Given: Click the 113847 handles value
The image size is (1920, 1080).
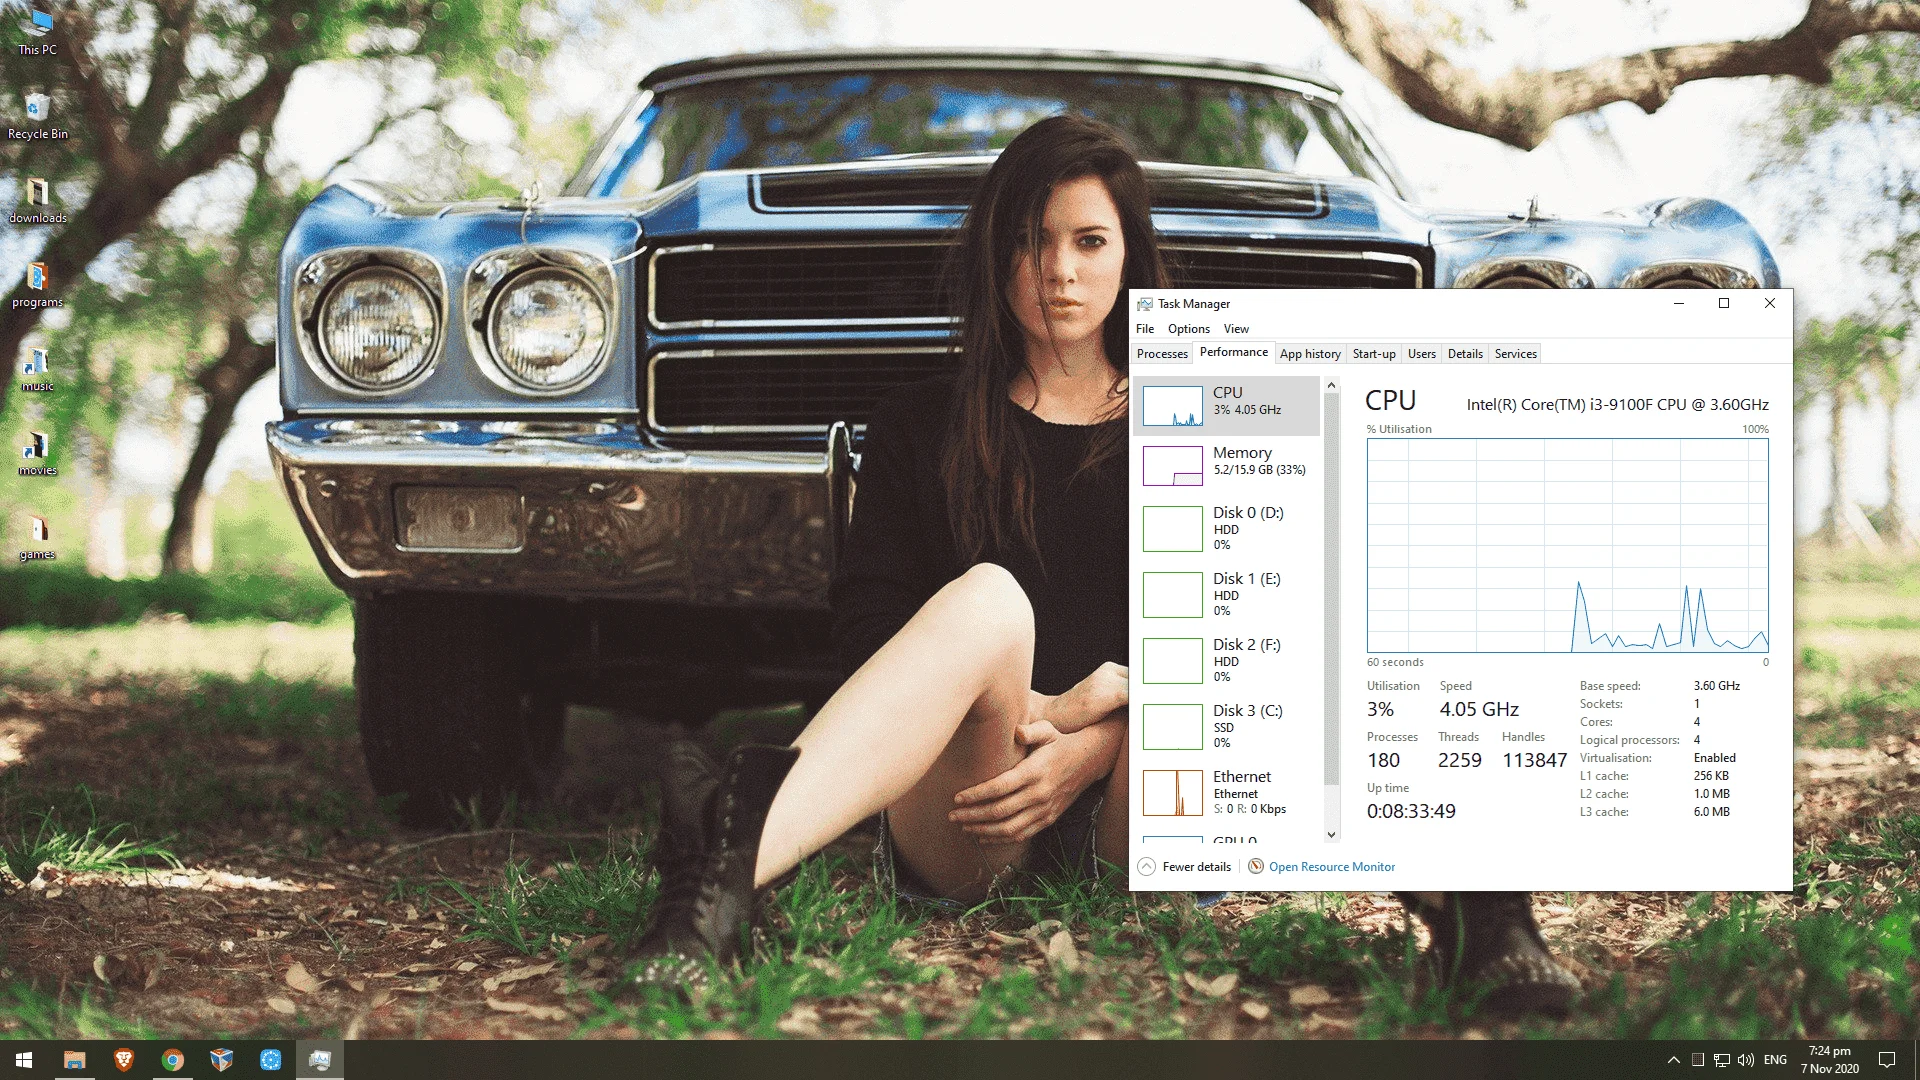Looking at the screenshot, I should (x=1534, y=760).
